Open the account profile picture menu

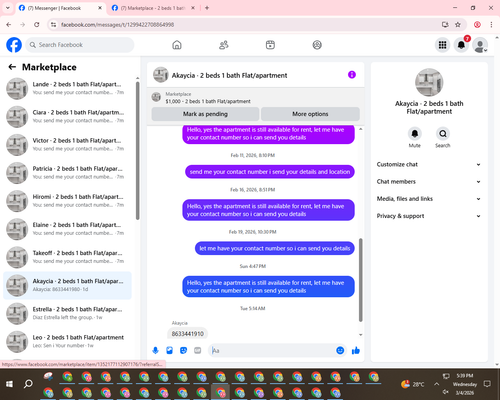(480, 45)
